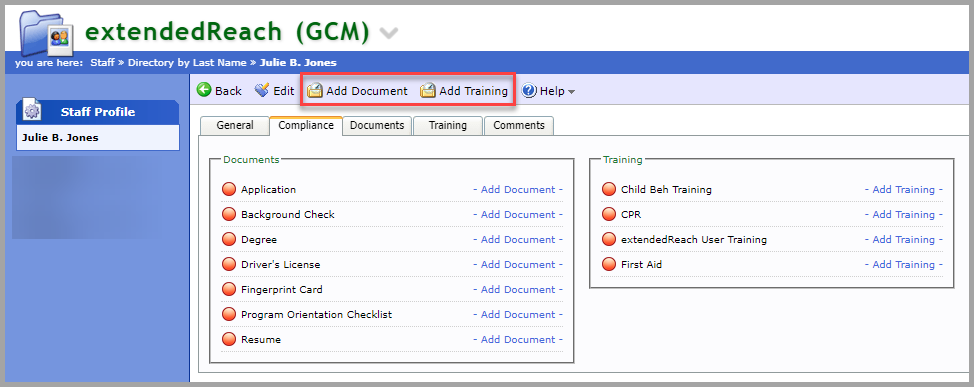This screenshot has width=974, height=387.
Task: Click the Driver's License row name
Action: pyautogui.click(x=281, y=264)
